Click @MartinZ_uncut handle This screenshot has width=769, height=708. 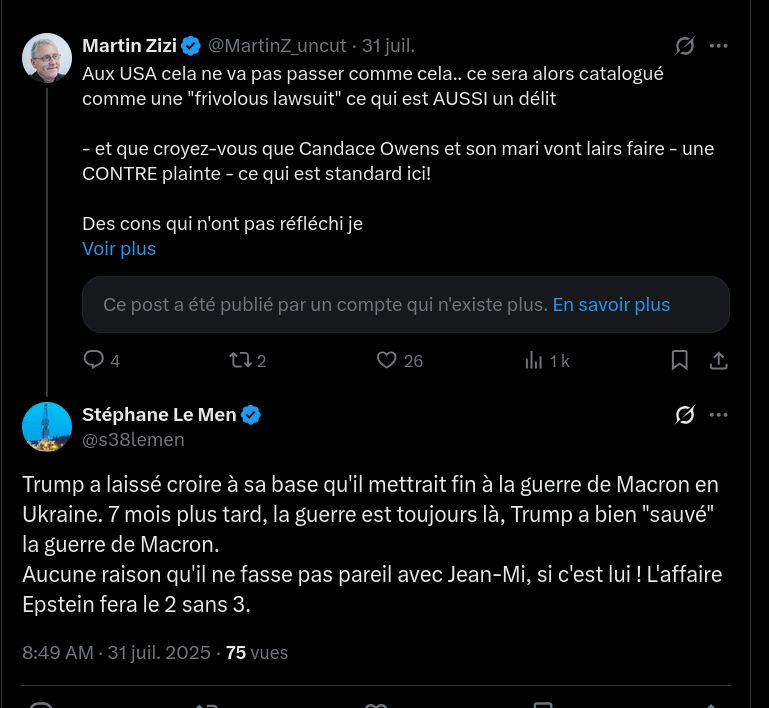277,45
